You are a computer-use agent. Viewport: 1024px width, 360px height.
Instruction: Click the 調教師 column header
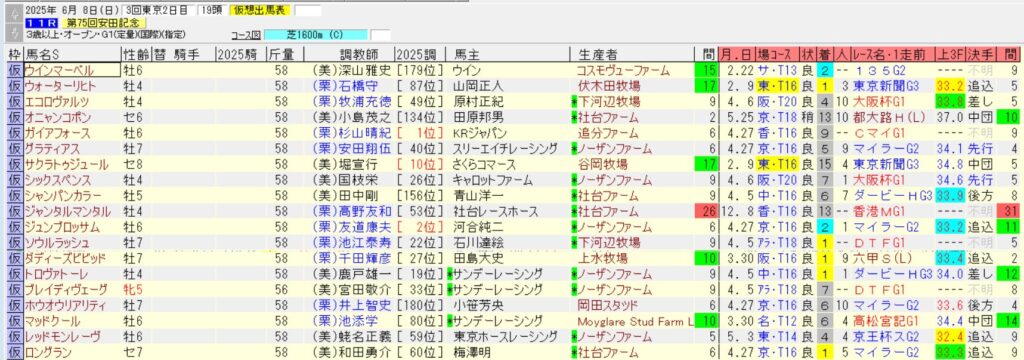coord(349,55)
